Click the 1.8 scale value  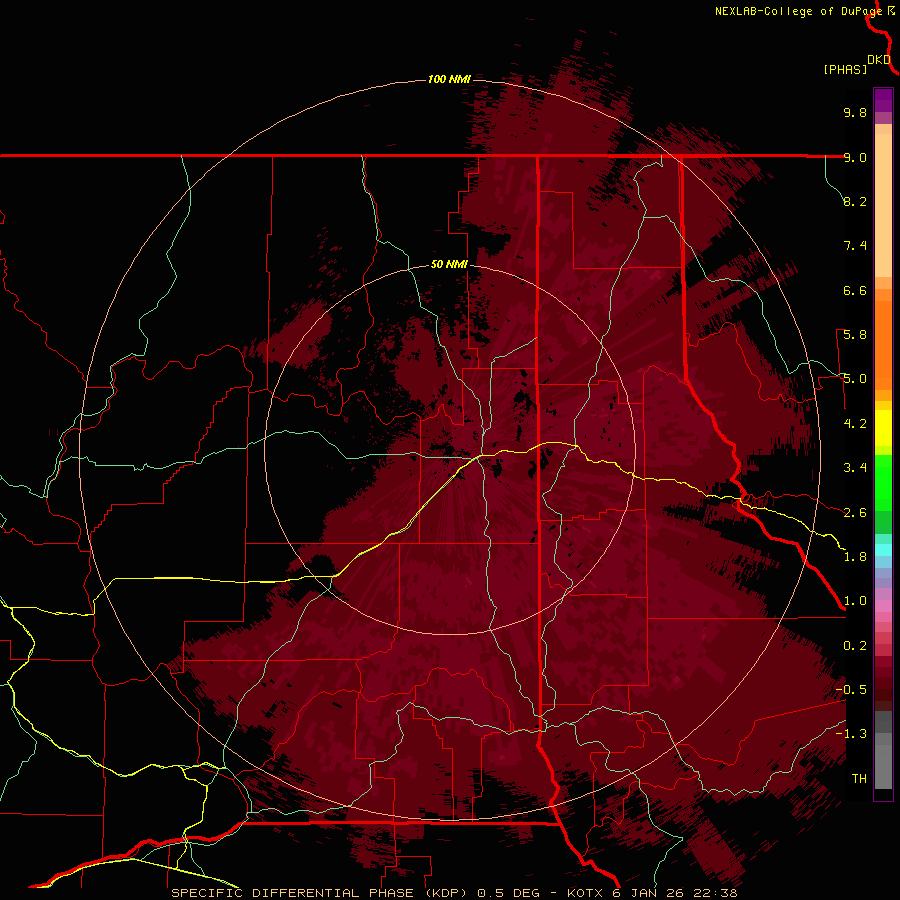pos(855,557)
